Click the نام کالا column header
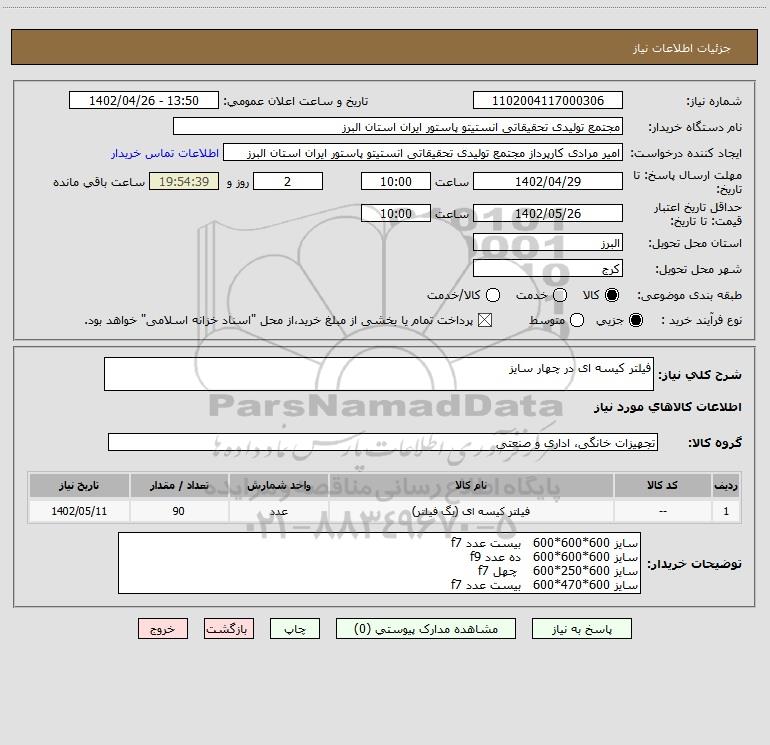The height and width of the screenshot is (745, 770). [471, 485]
